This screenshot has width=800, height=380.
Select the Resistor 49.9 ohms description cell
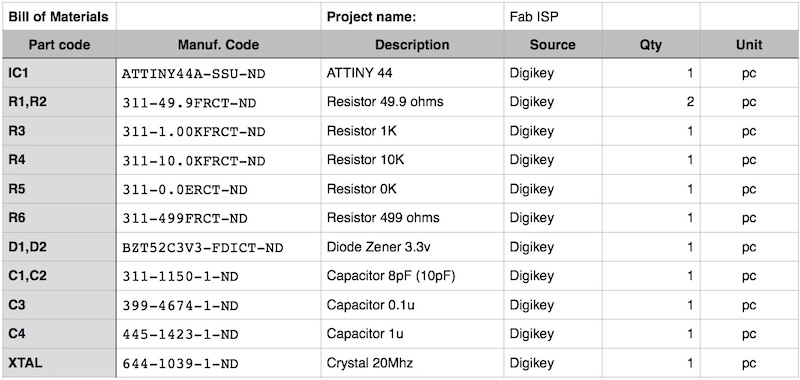pyautogui.click(x=412, y=102)
